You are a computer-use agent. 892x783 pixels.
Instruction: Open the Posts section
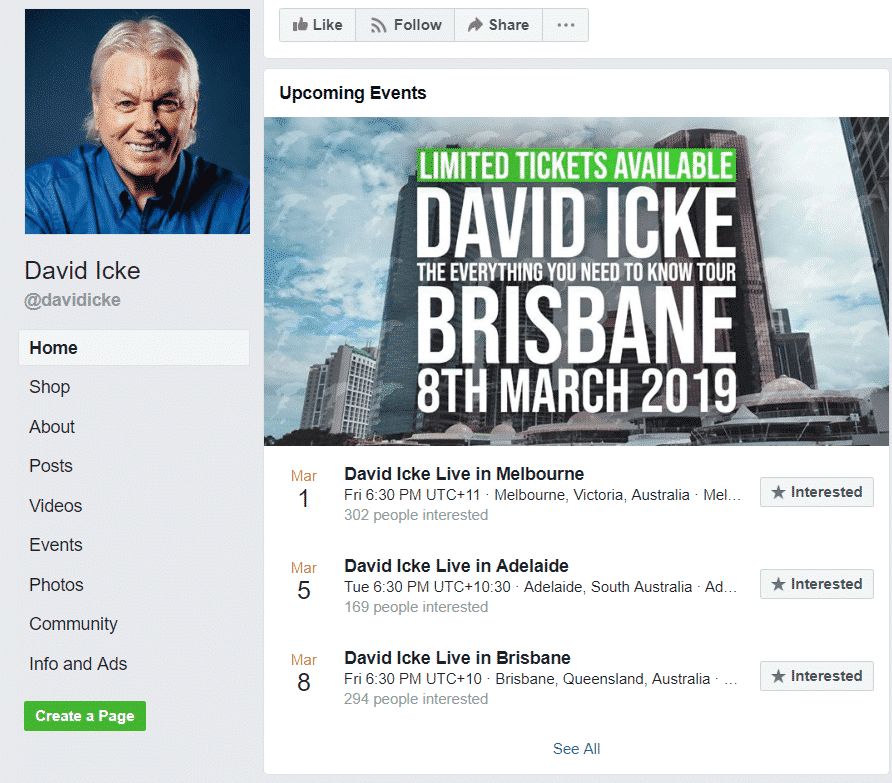[51, 466]
